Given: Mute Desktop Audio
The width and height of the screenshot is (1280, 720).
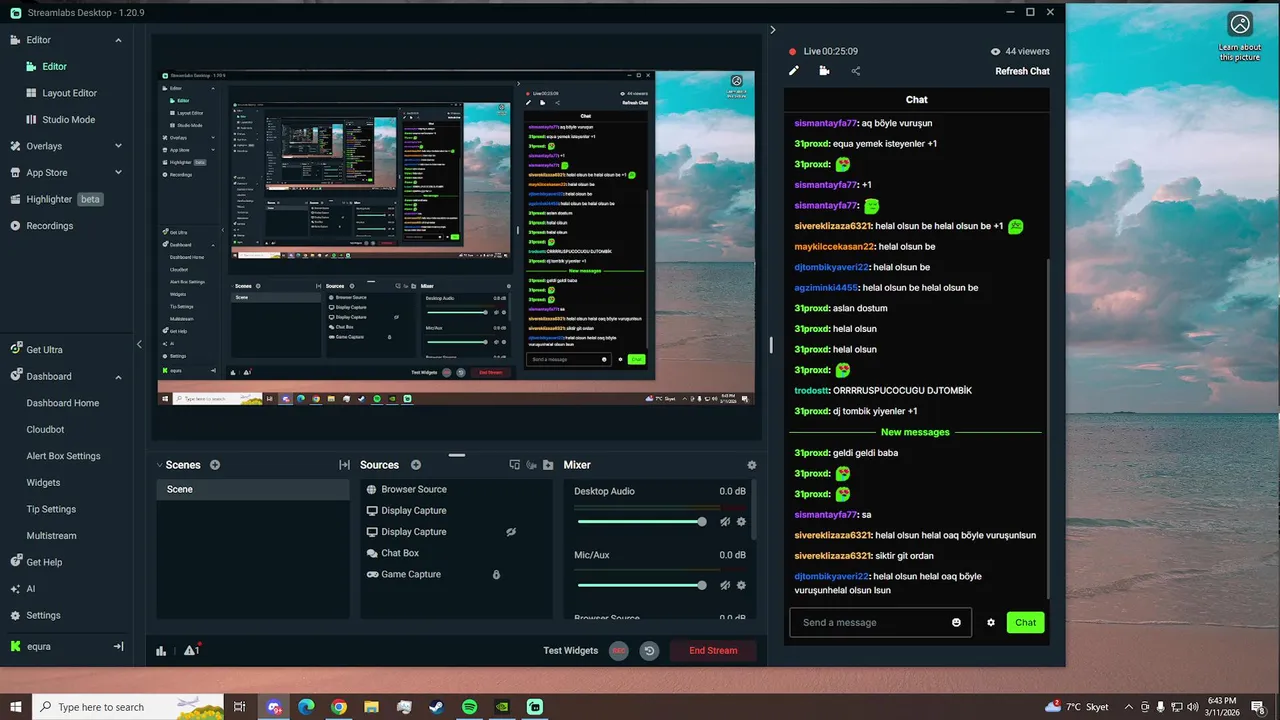Looking at the screenshot, I should (725, 522).
